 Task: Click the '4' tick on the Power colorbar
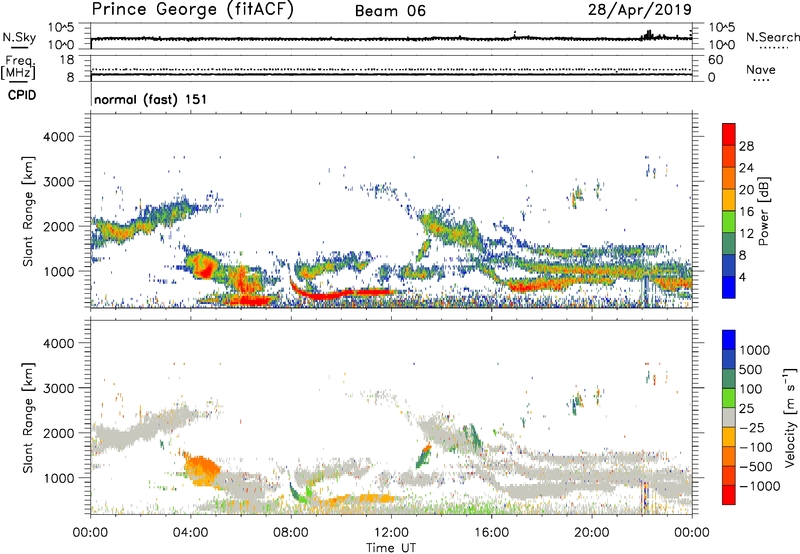[x=743, y=277]
